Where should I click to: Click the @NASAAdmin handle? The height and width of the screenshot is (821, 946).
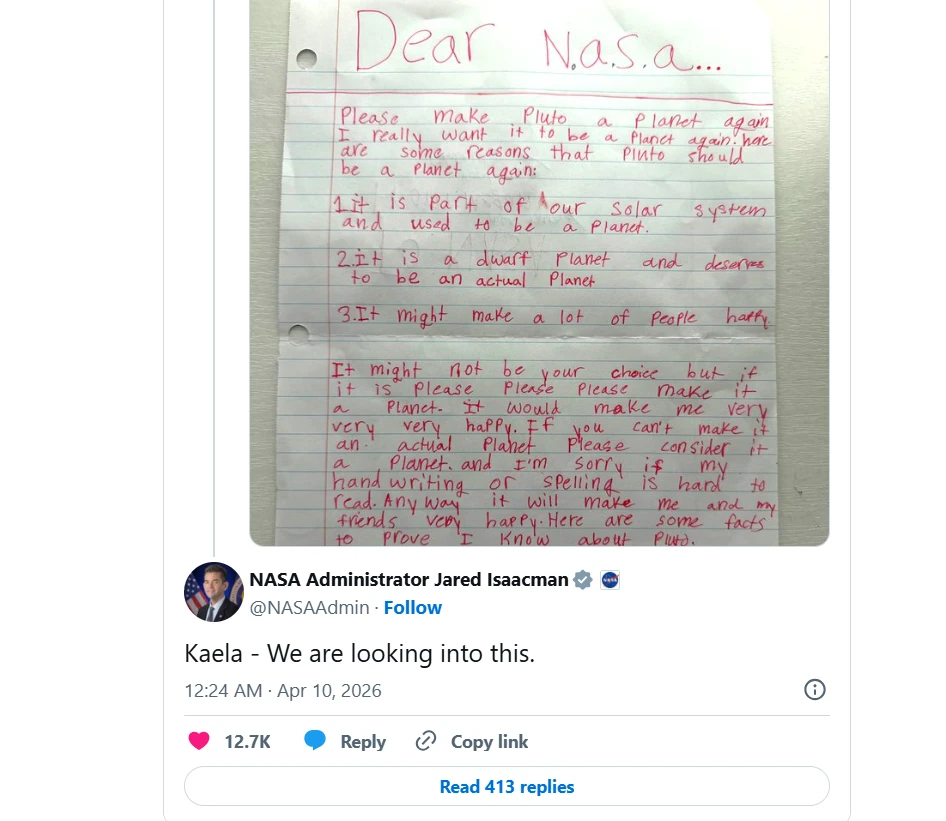pos(309,607)
